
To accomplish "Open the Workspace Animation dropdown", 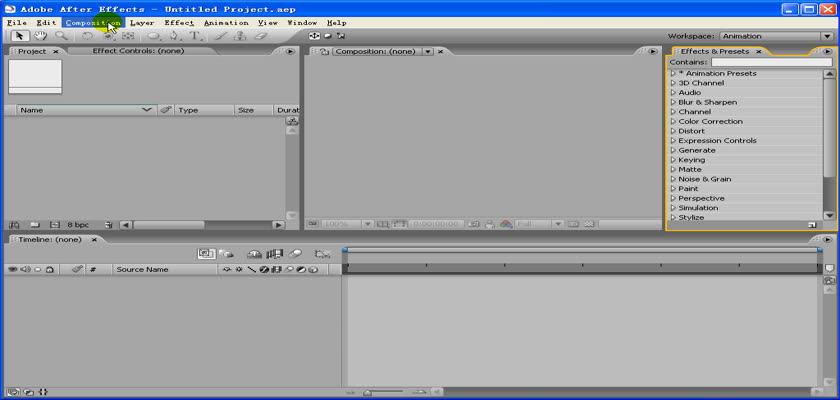I will tap(776, 36).
